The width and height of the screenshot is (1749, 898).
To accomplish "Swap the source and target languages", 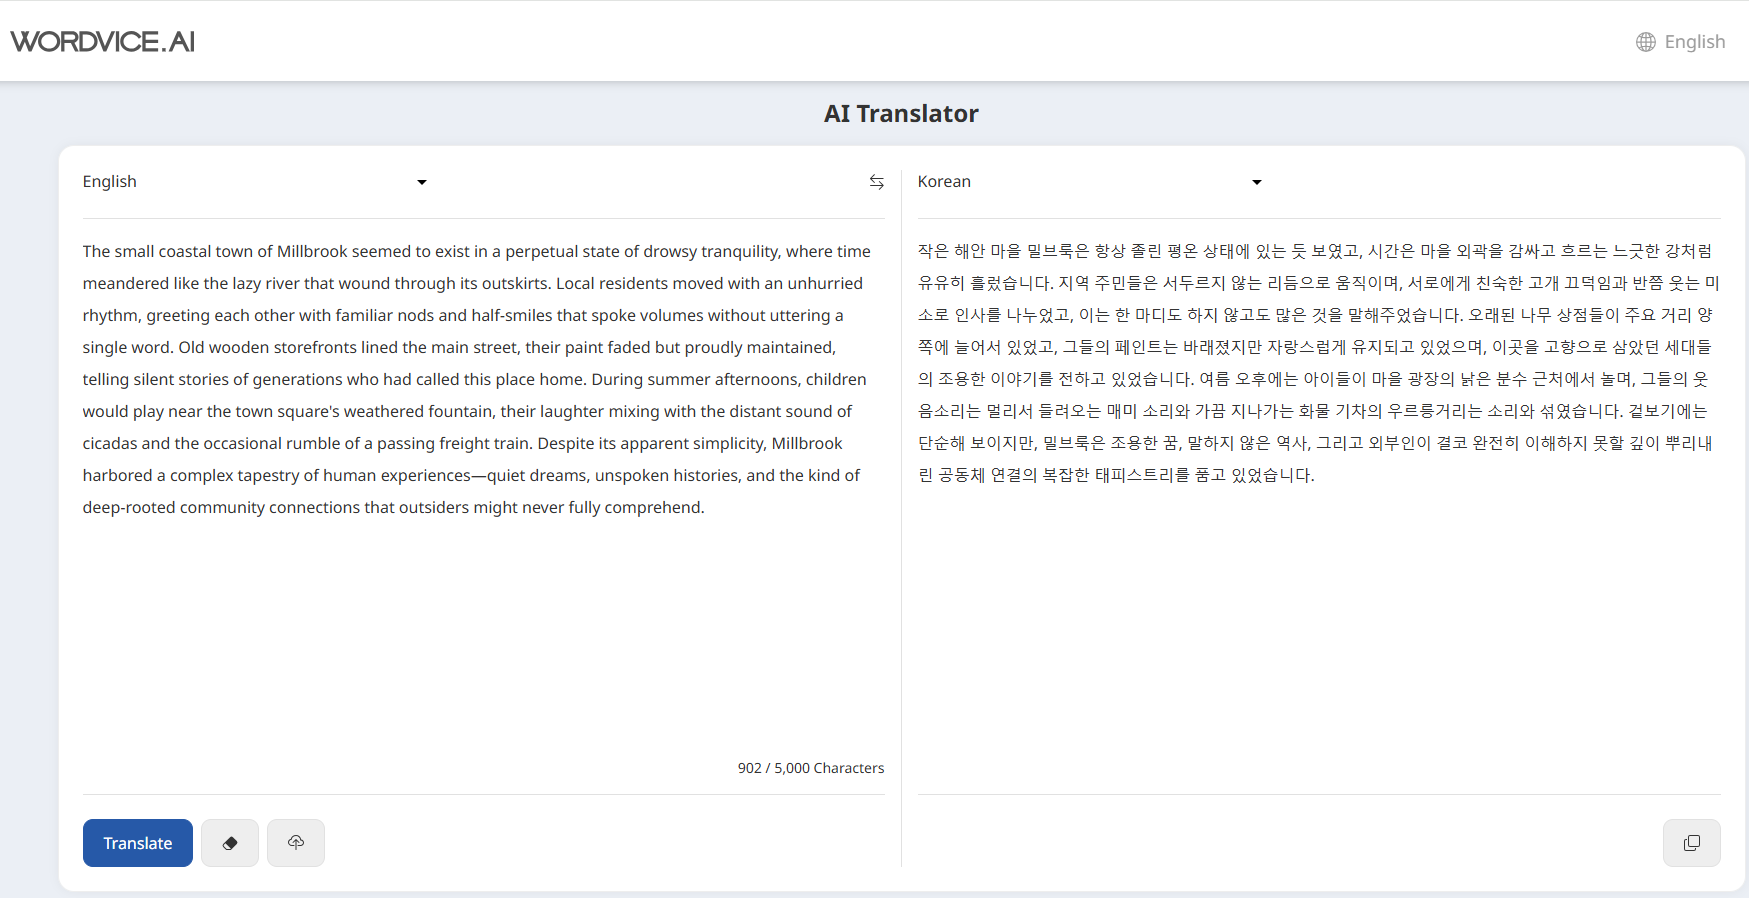I will coord(876,182).
